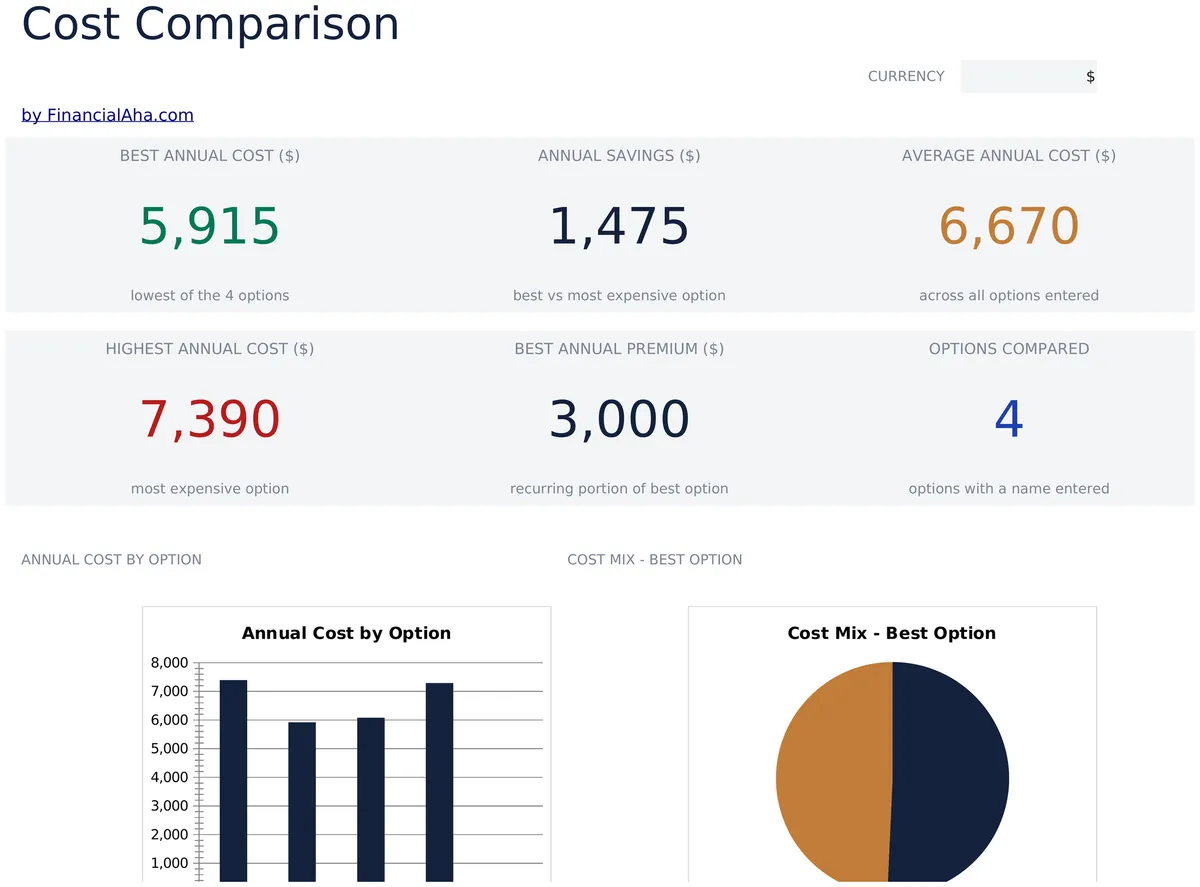Click the COST MIX - BEST OPTION section label
The height and width of the screenshot is (887, 1200).
(655, 560)
